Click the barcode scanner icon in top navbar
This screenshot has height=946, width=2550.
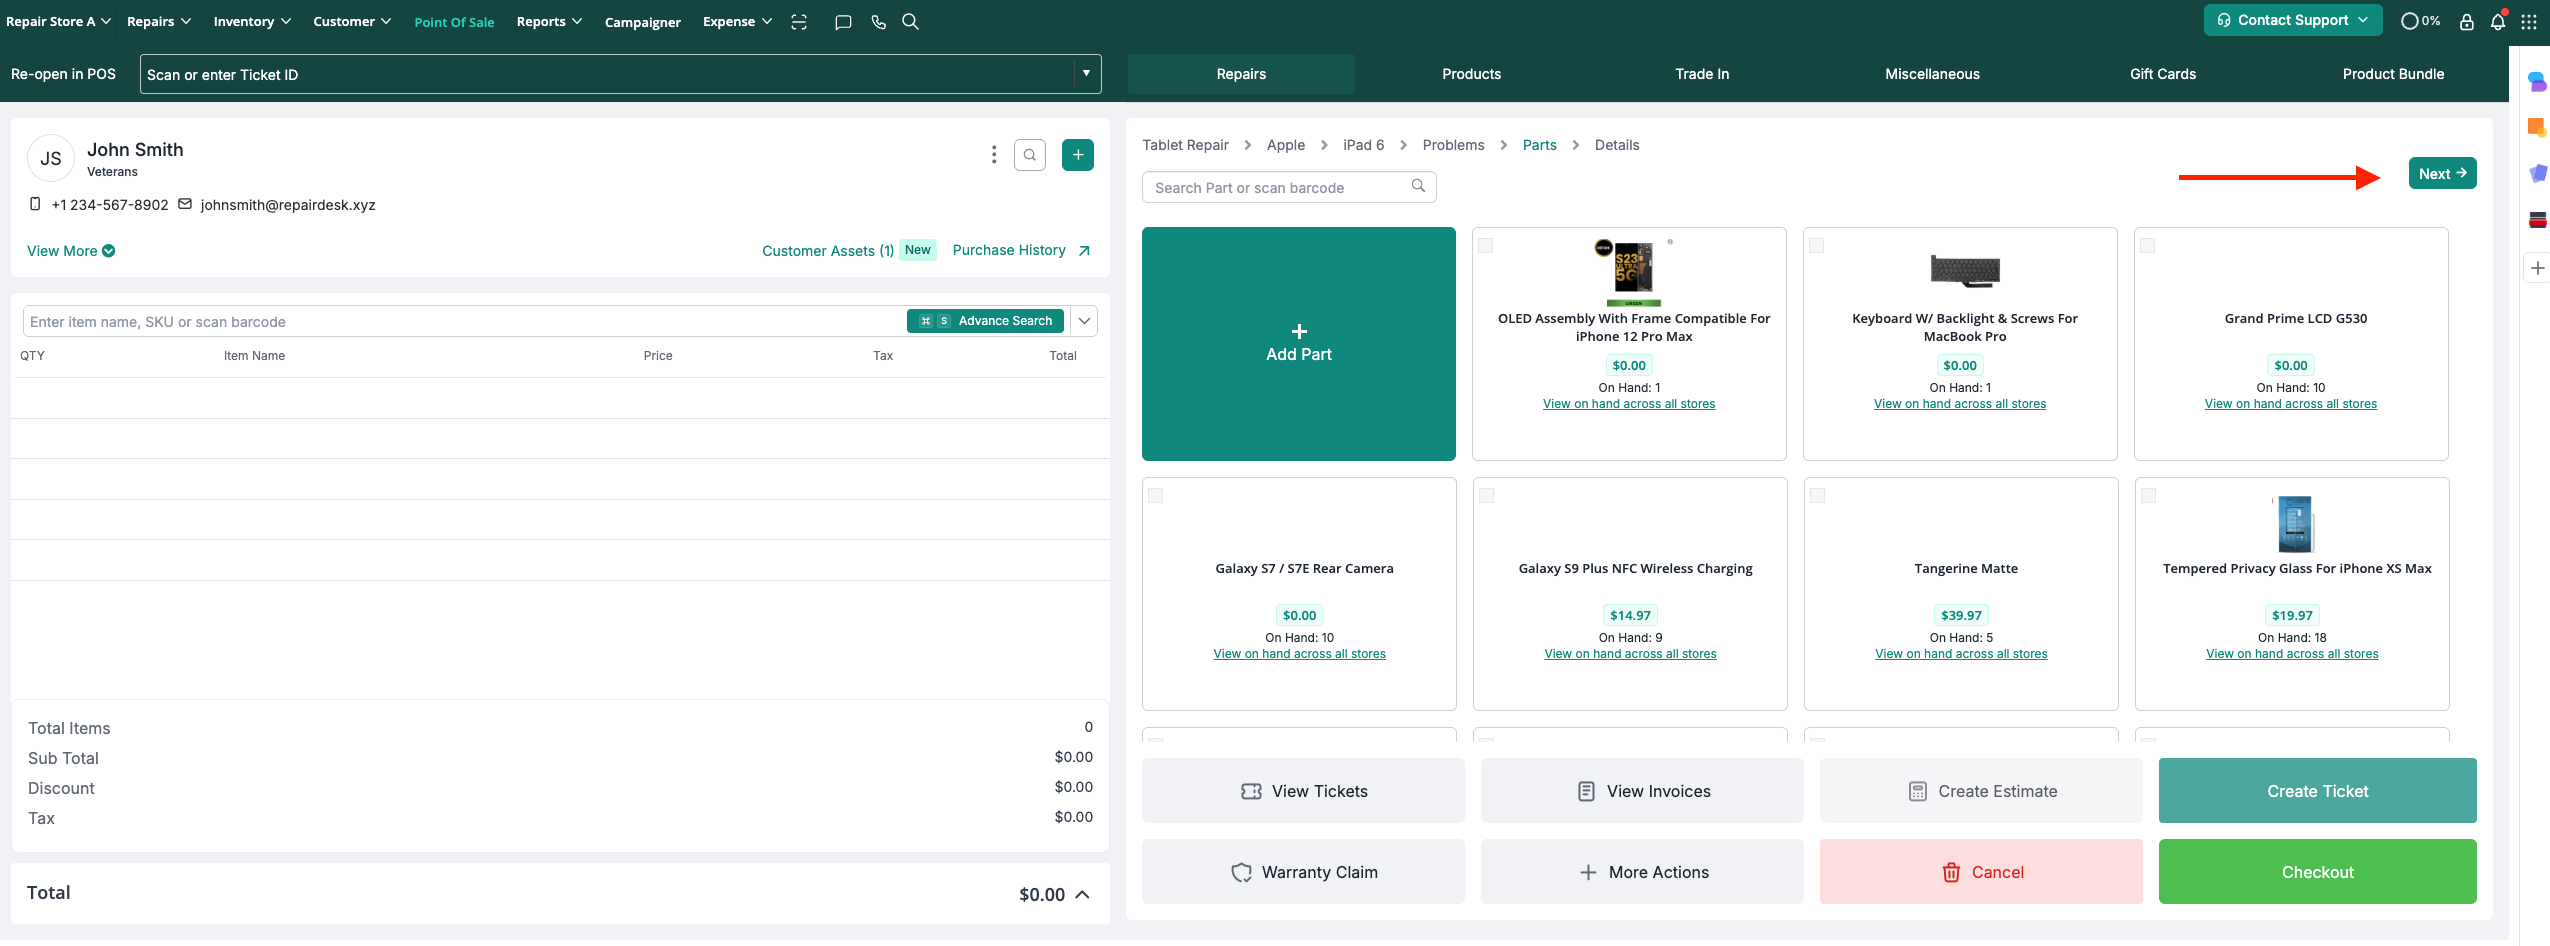click(798, 22)
